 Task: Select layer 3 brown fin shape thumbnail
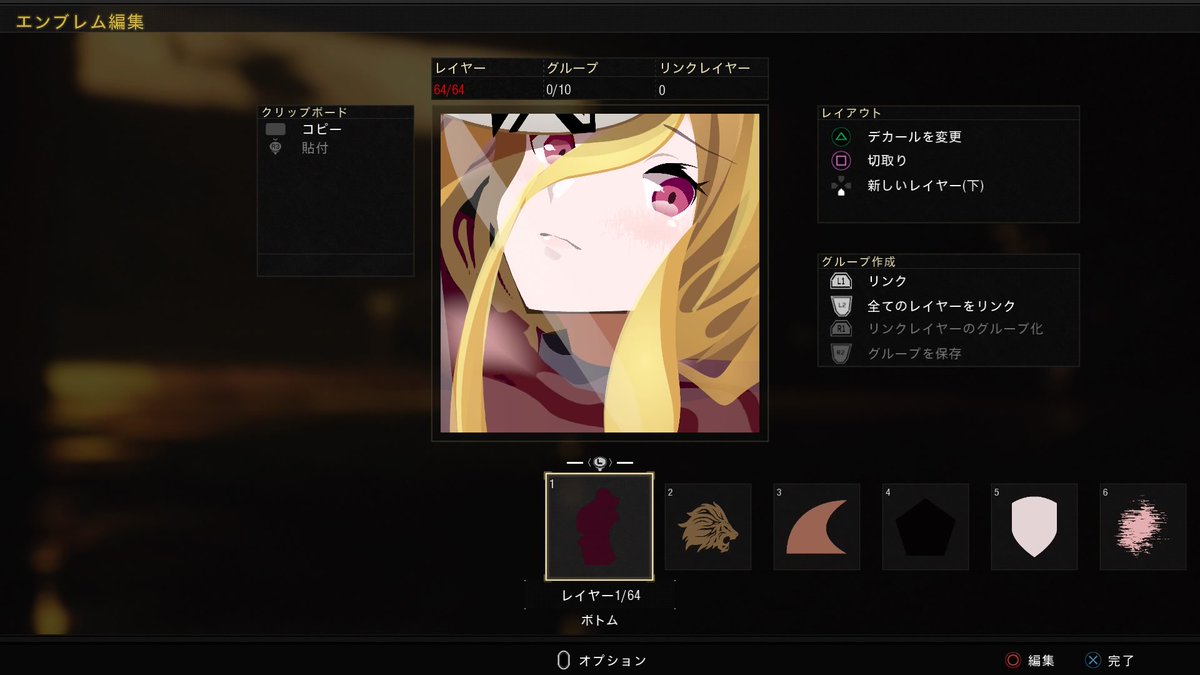tap(817, 527)
